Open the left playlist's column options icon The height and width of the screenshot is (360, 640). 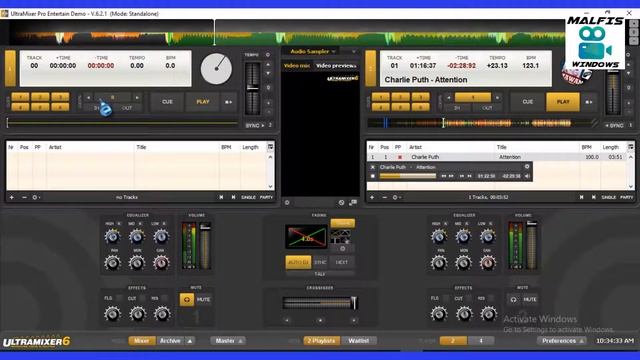(270, 147)
